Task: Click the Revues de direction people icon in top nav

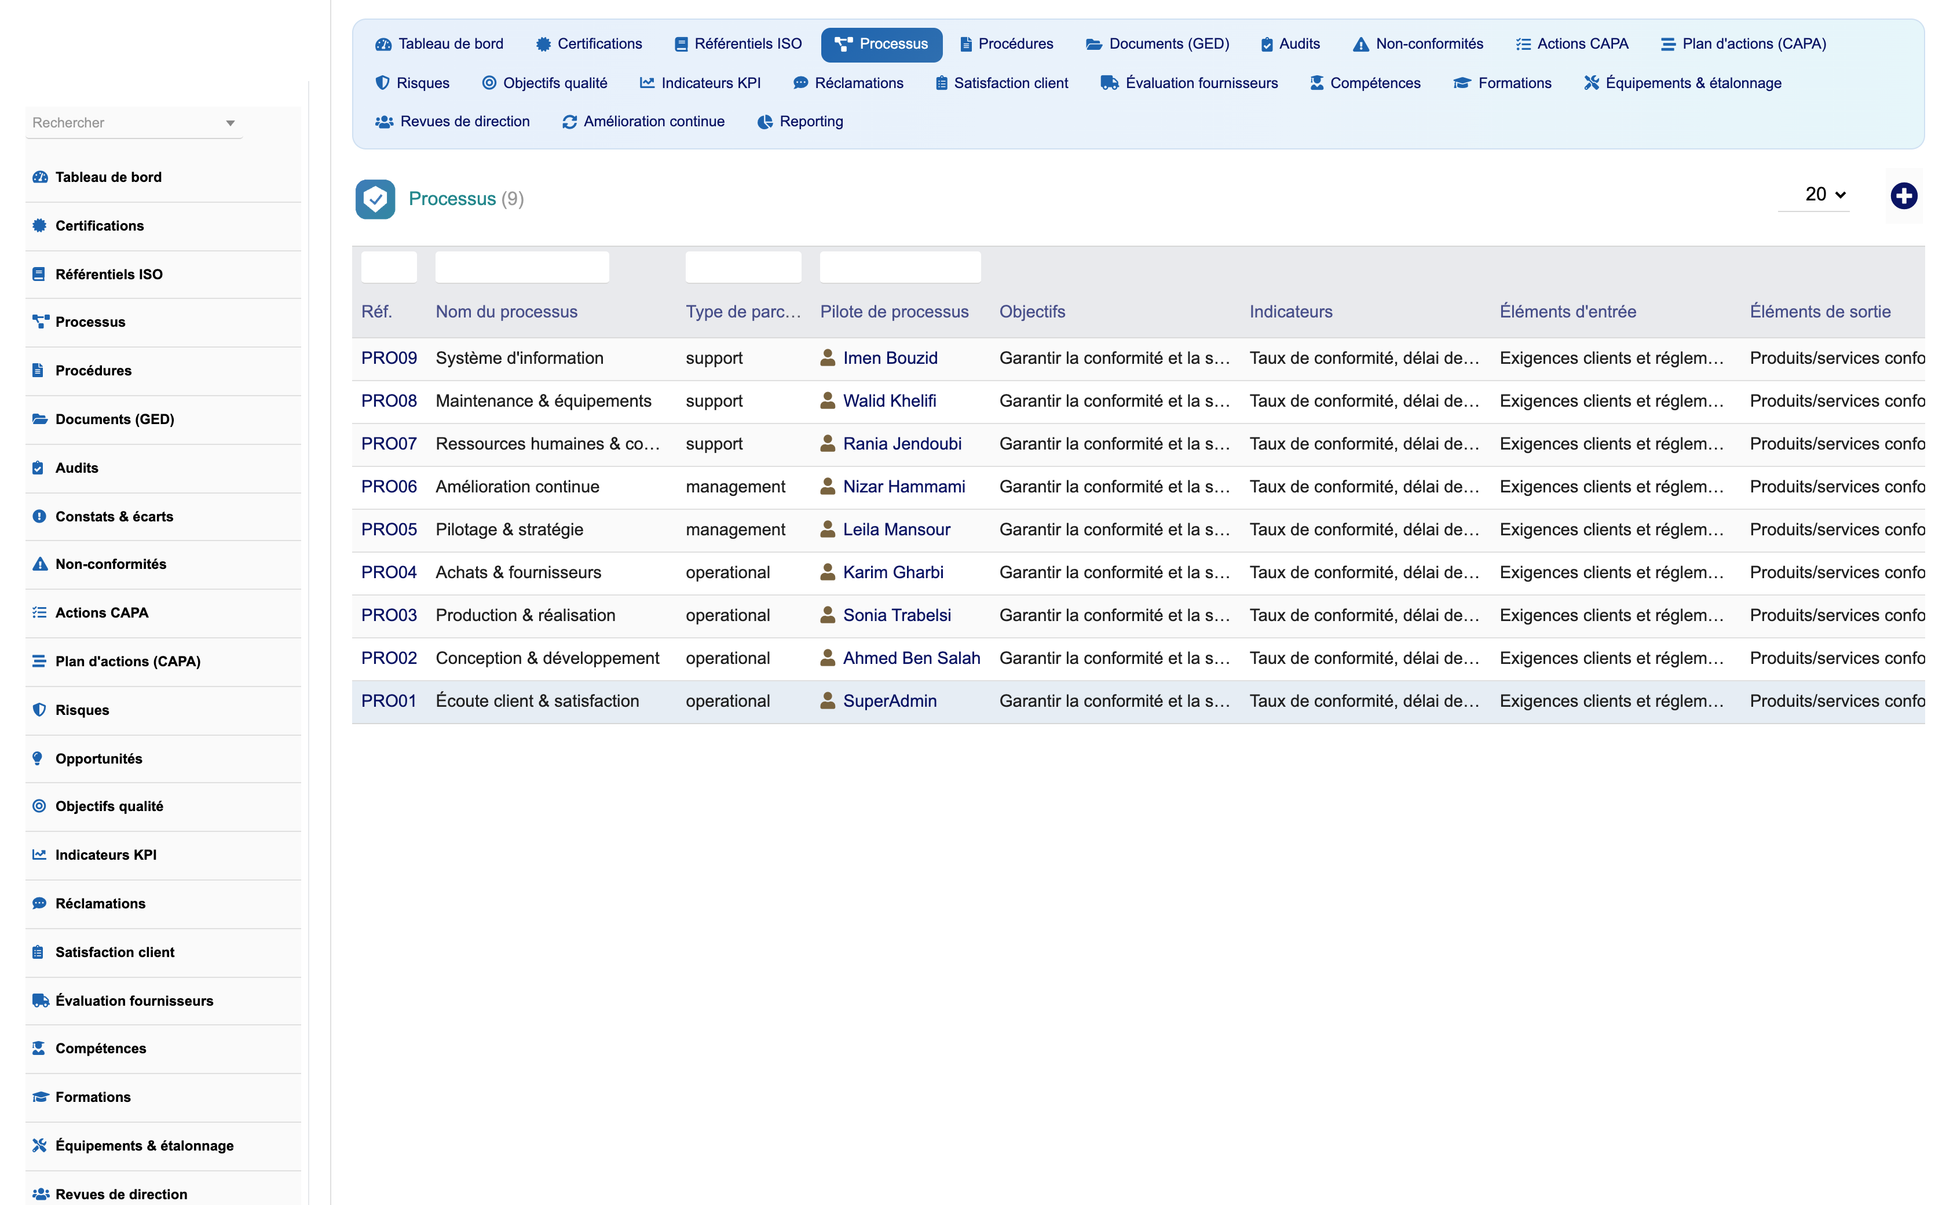Action: click(384, 122)
